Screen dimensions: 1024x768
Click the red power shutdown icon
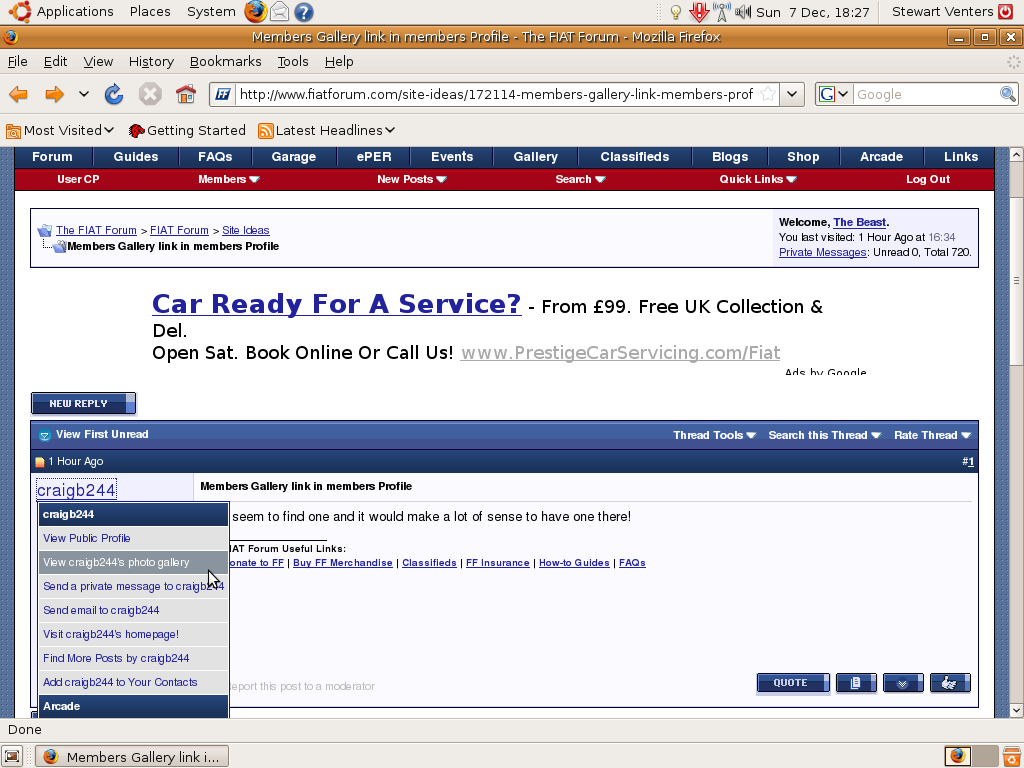click(1006, 12)
